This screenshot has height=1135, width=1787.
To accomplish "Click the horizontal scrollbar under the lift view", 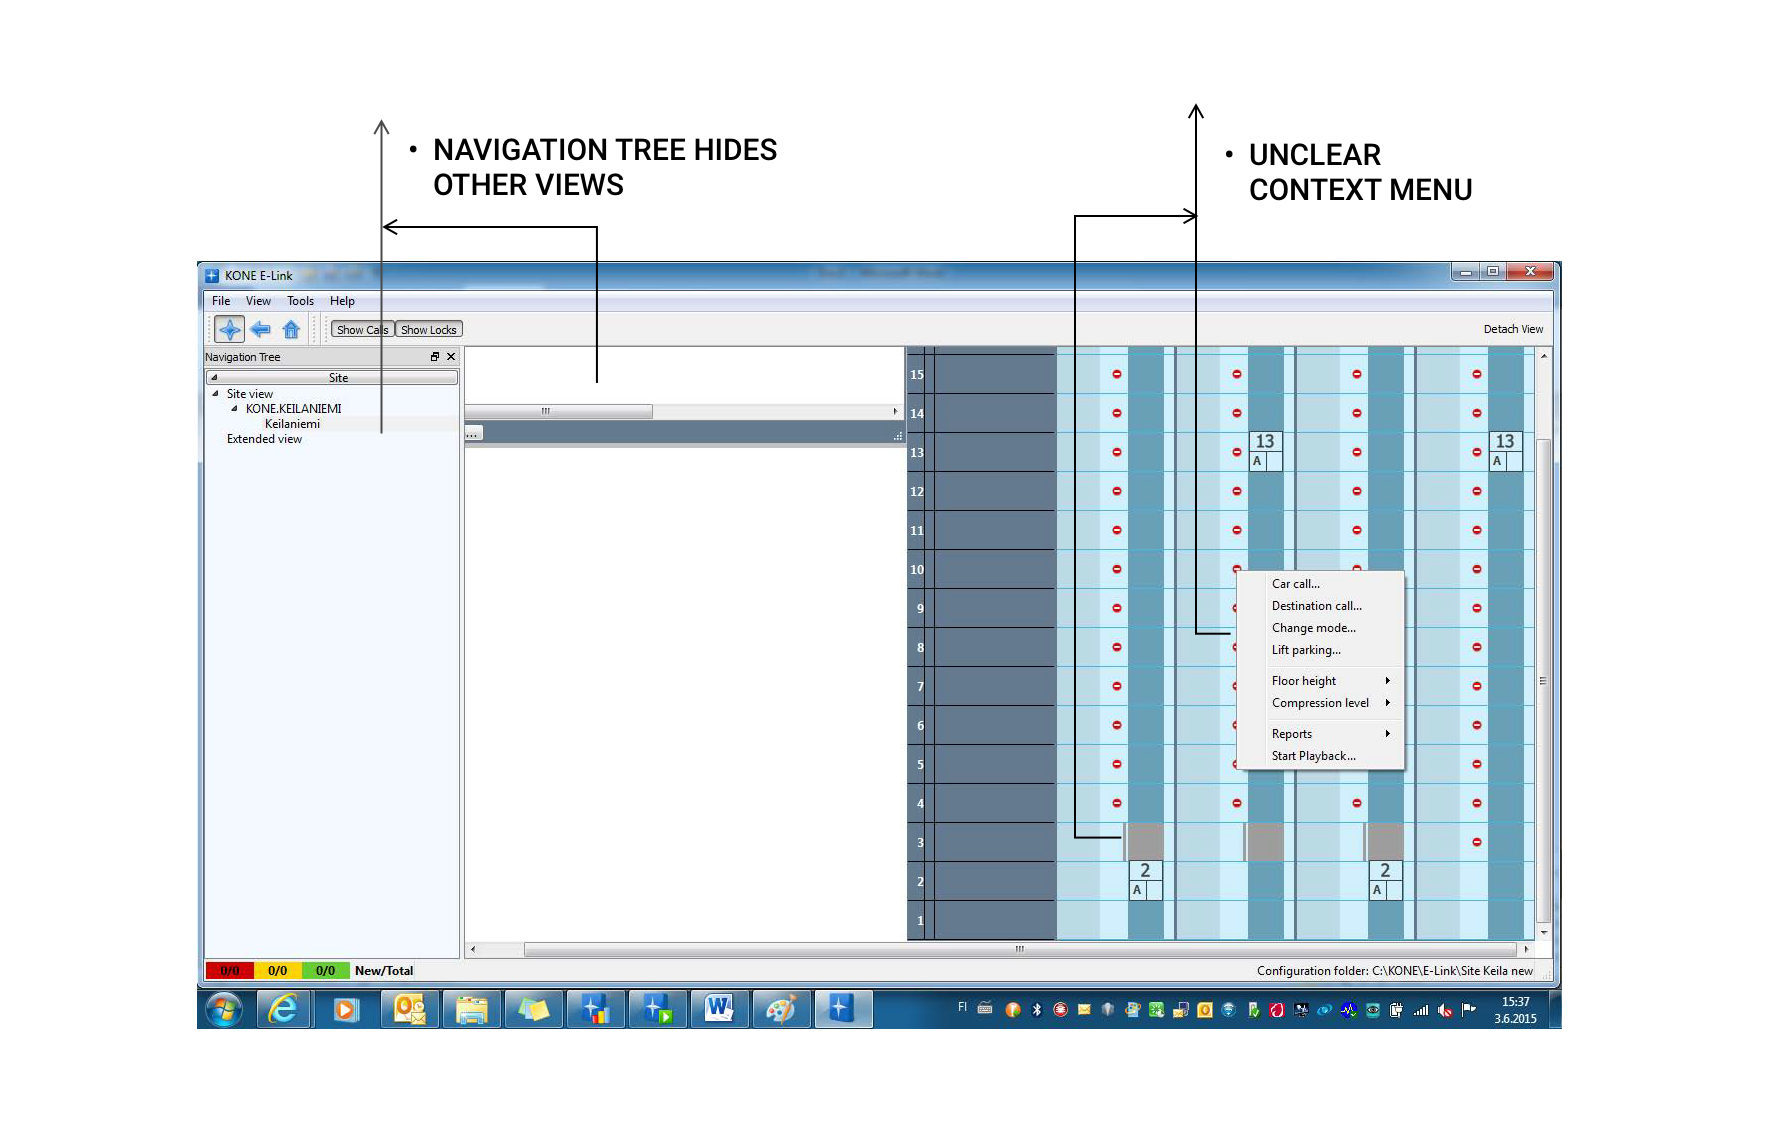I will tap(1019, 949).
